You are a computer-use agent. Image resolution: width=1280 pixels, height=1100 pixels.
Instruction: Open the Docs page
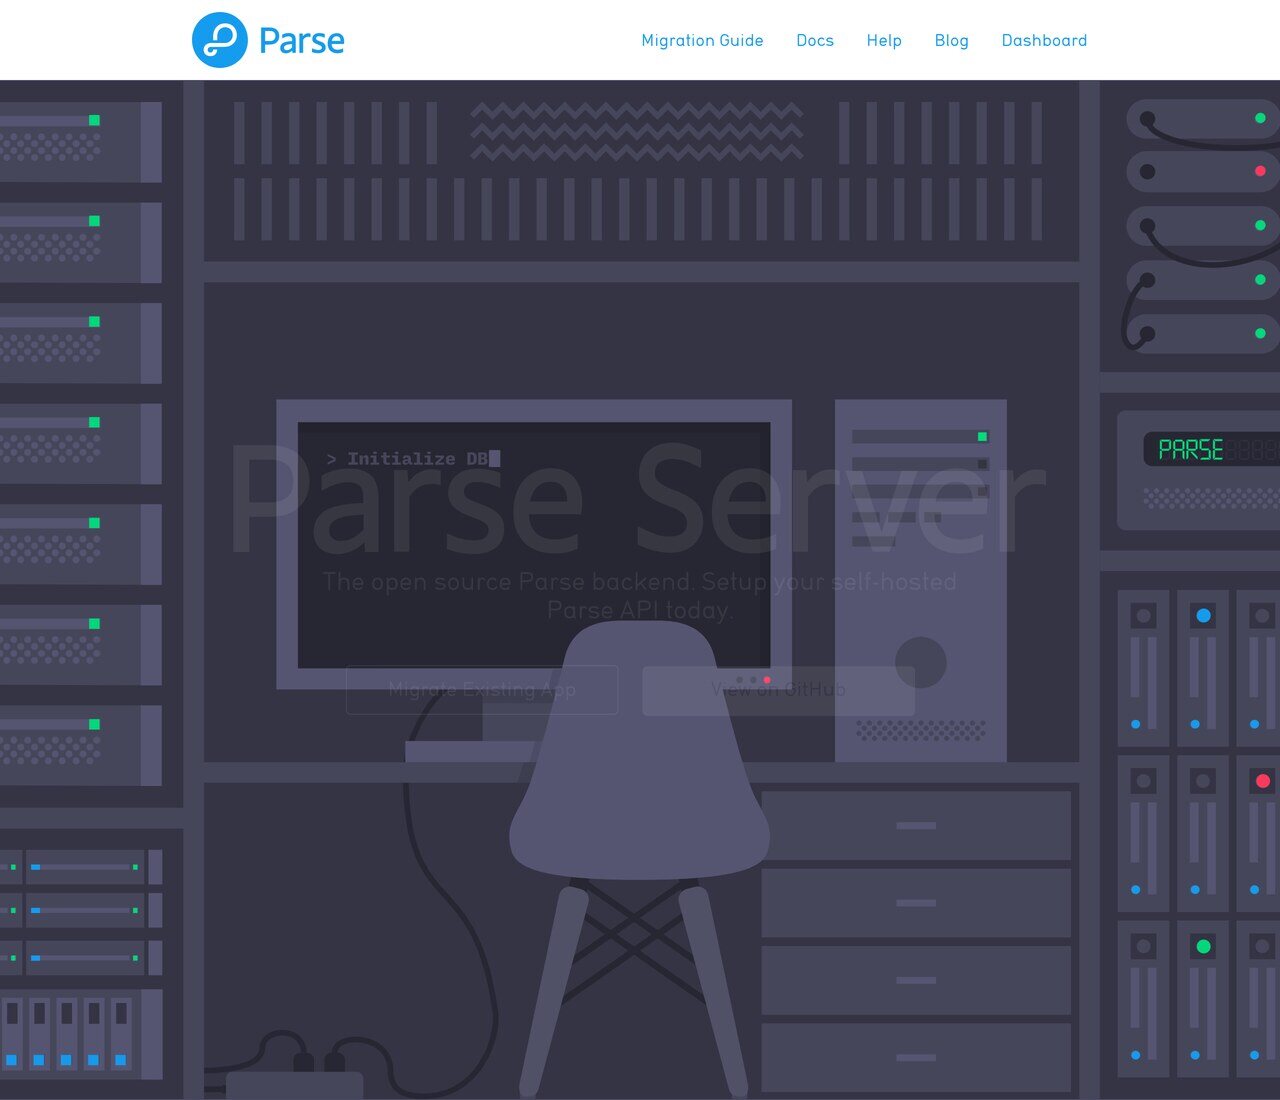pyautogui.click(x=815, y=40)
